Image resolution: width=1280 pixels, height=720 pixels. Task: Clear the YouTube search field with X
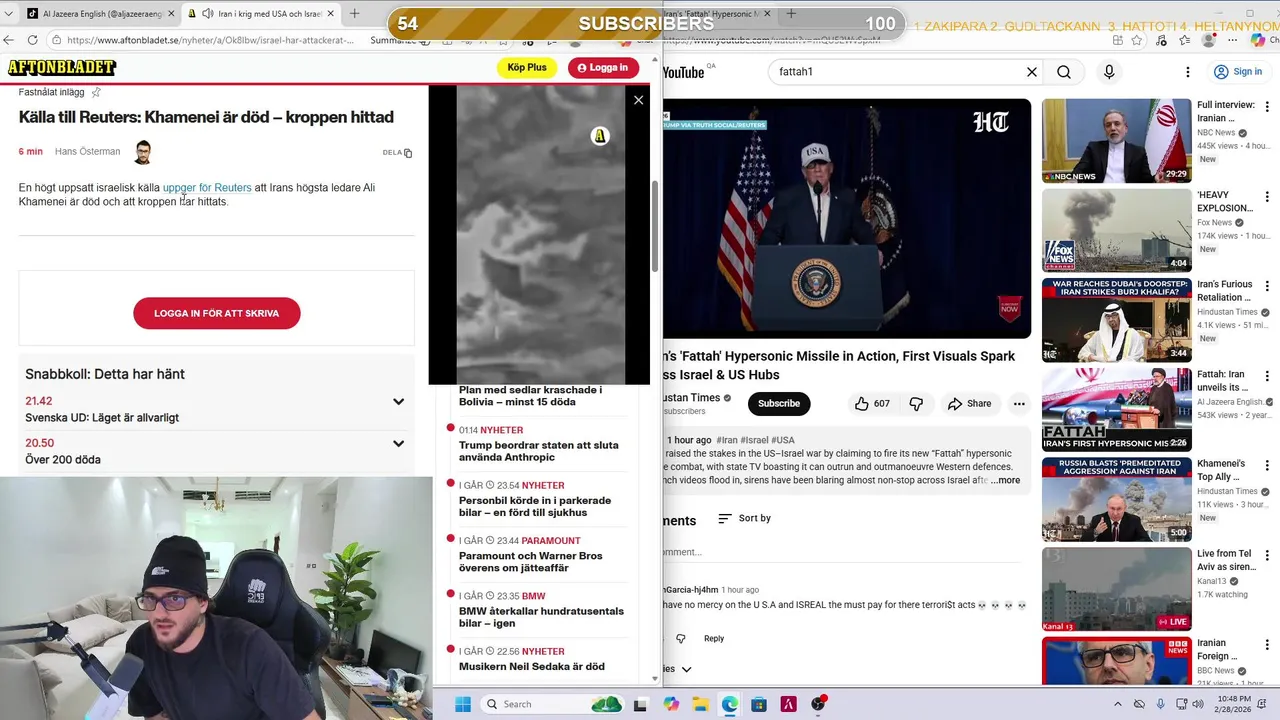coord(1032,72)
